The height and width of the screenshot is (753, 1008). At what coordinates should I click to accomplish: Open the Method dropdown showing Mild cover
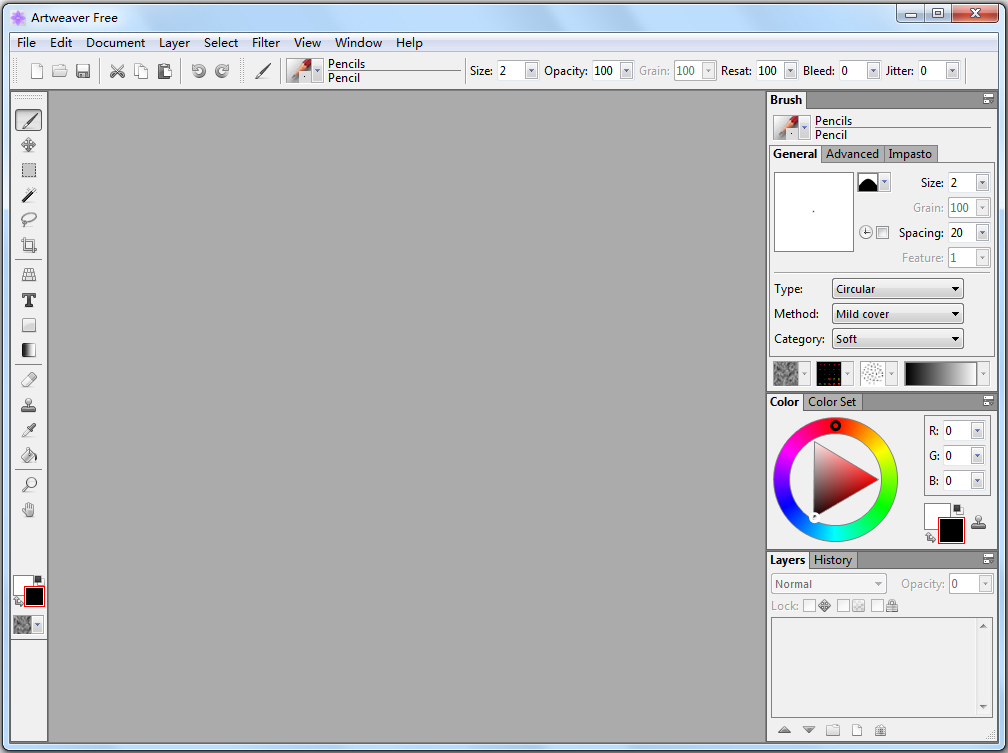point(897,313)
